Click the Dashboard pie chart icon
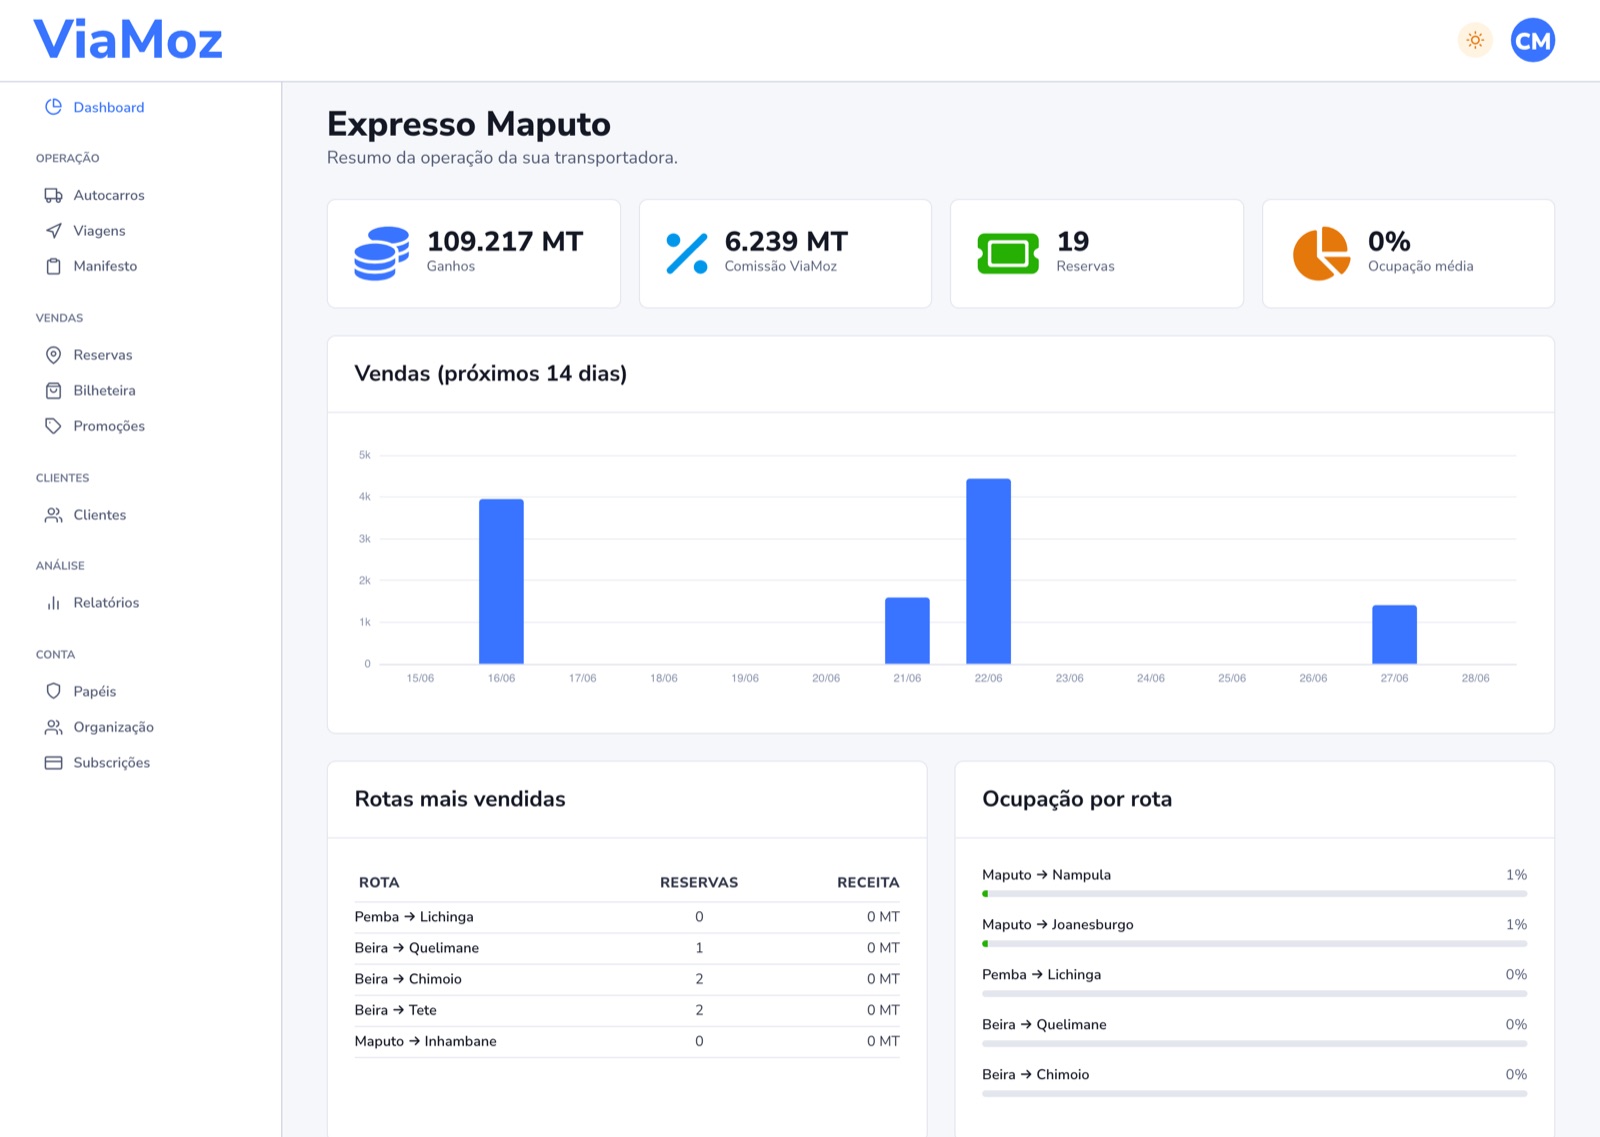 tap(54, 107)
